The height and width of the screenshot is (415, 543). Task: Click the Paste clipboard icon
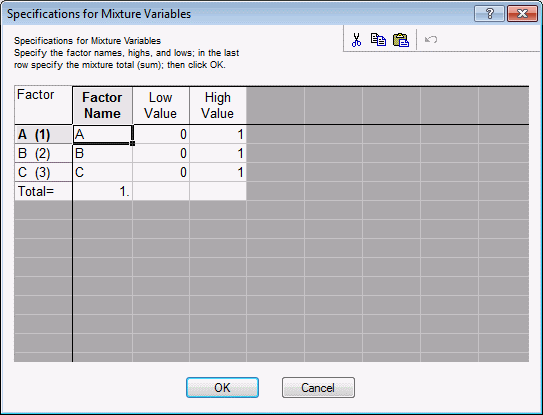[401, 40]
